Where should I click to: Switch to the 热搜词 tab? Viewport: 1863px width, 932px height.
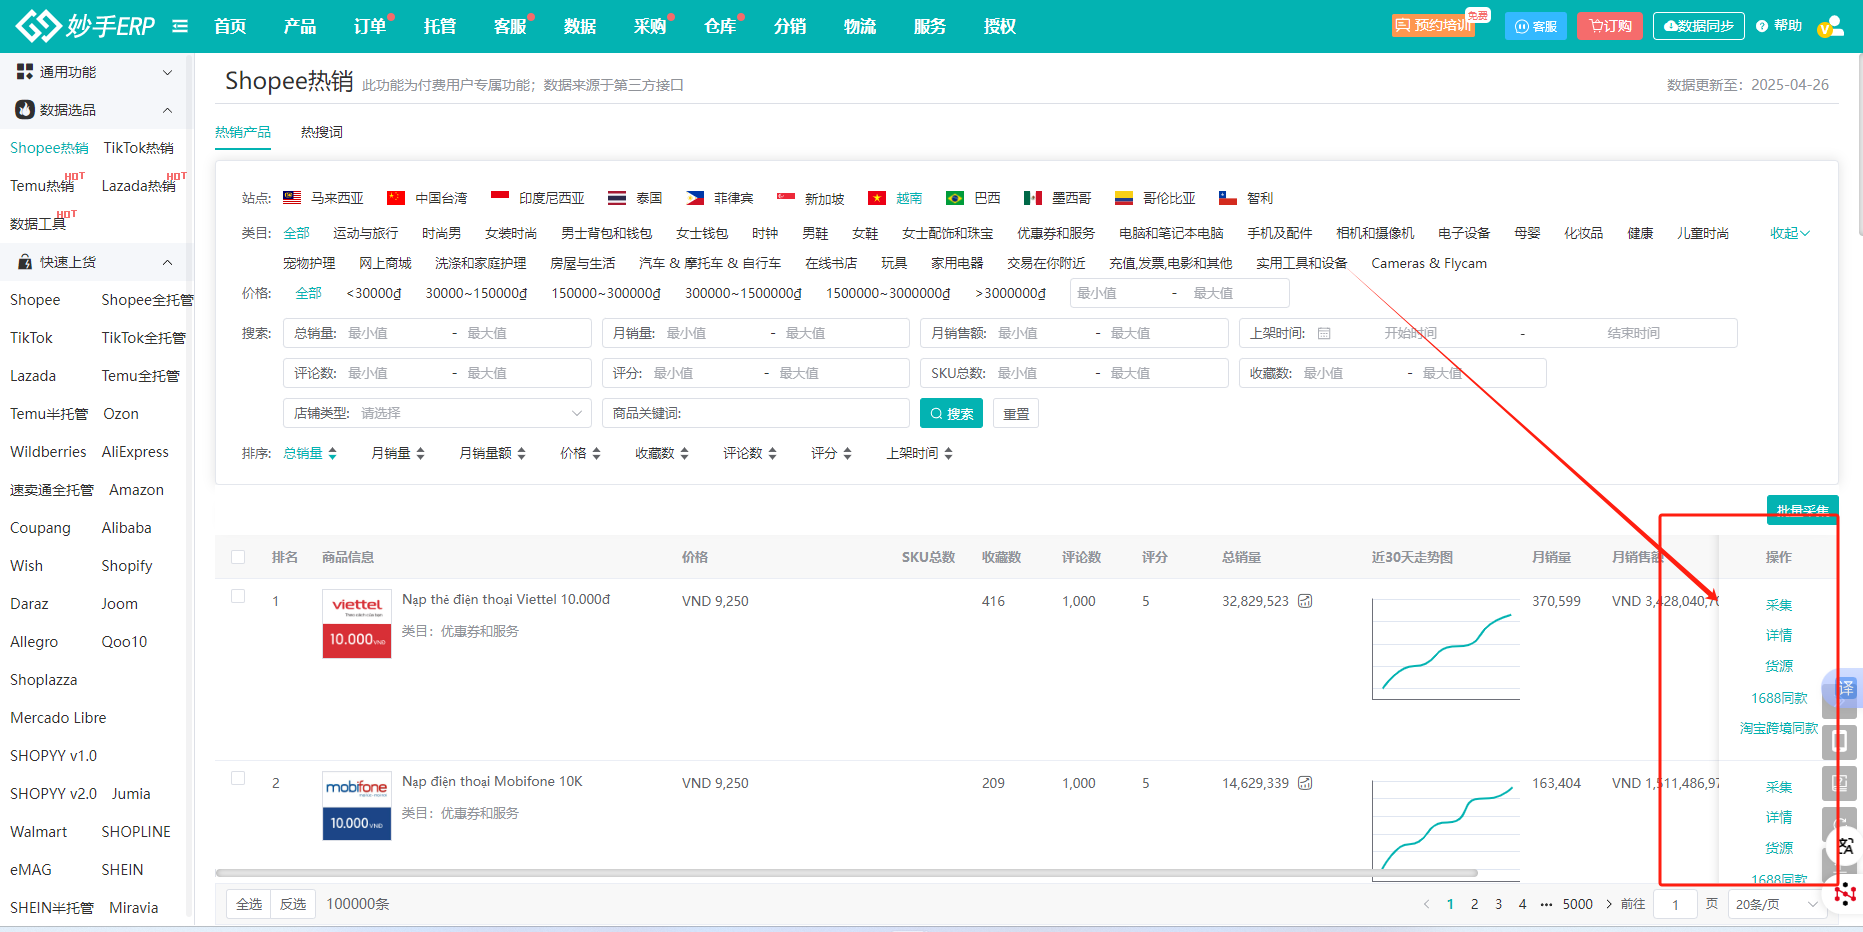pyautogui.click(x=321, y=132)
